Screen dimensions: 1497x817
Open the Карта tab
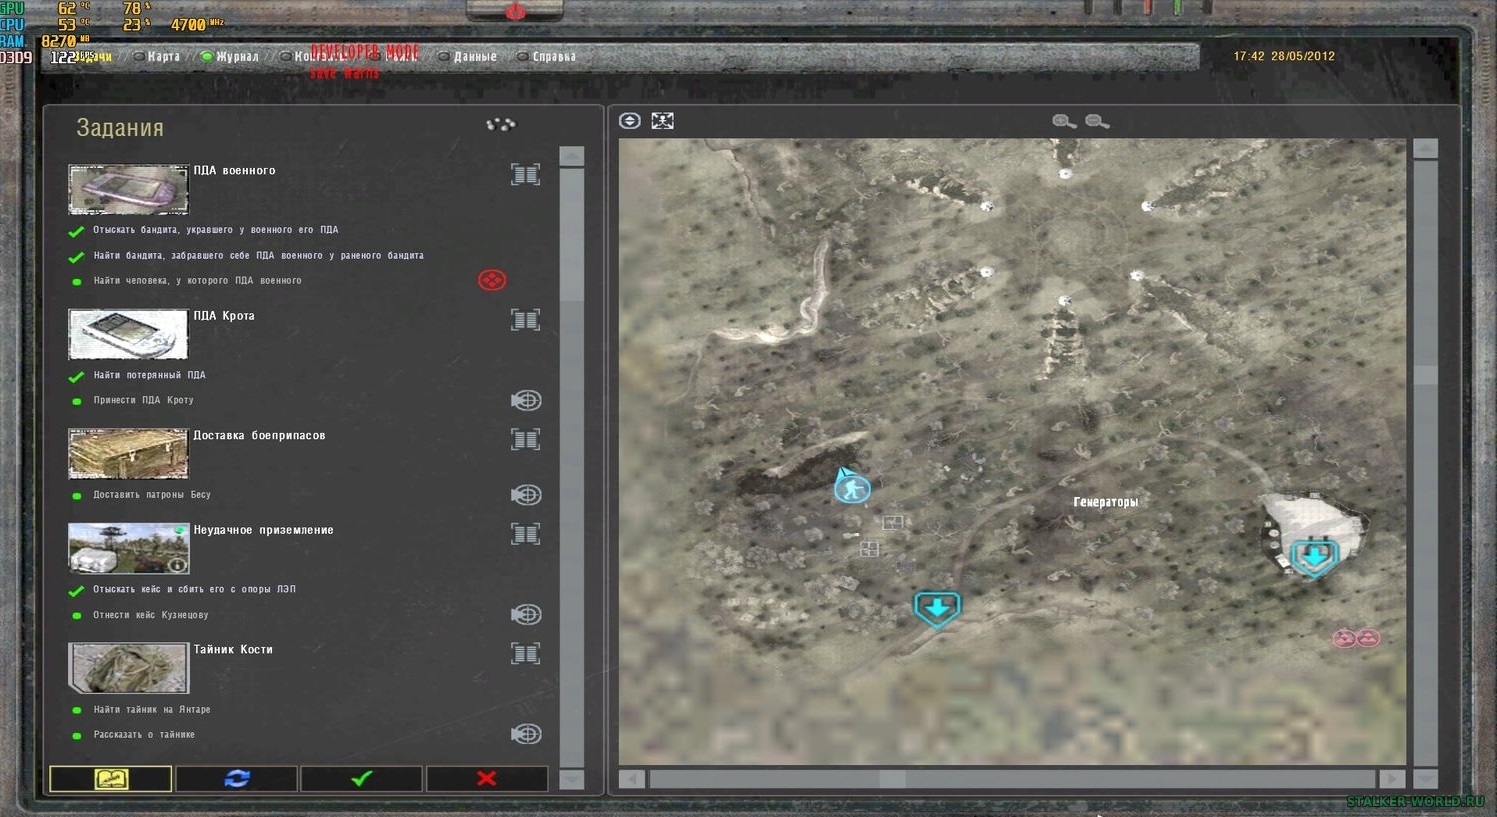(x=157, y=56)
